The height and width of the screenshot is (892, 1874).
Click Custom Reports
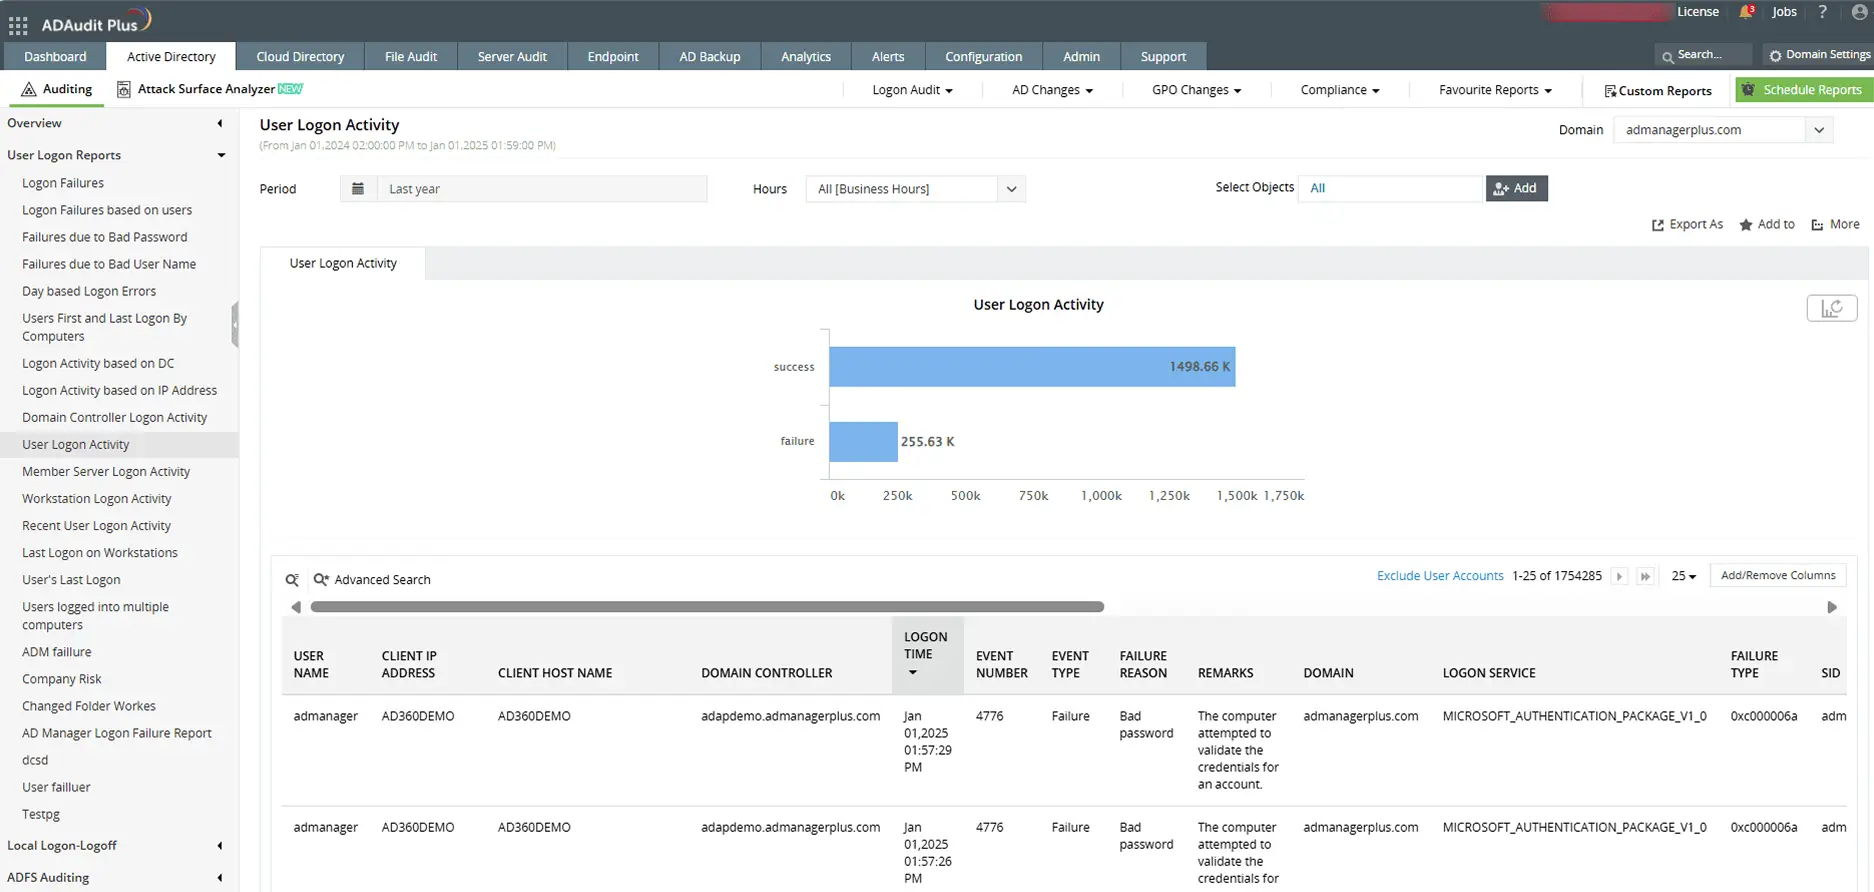click(x=1658, y=91)
